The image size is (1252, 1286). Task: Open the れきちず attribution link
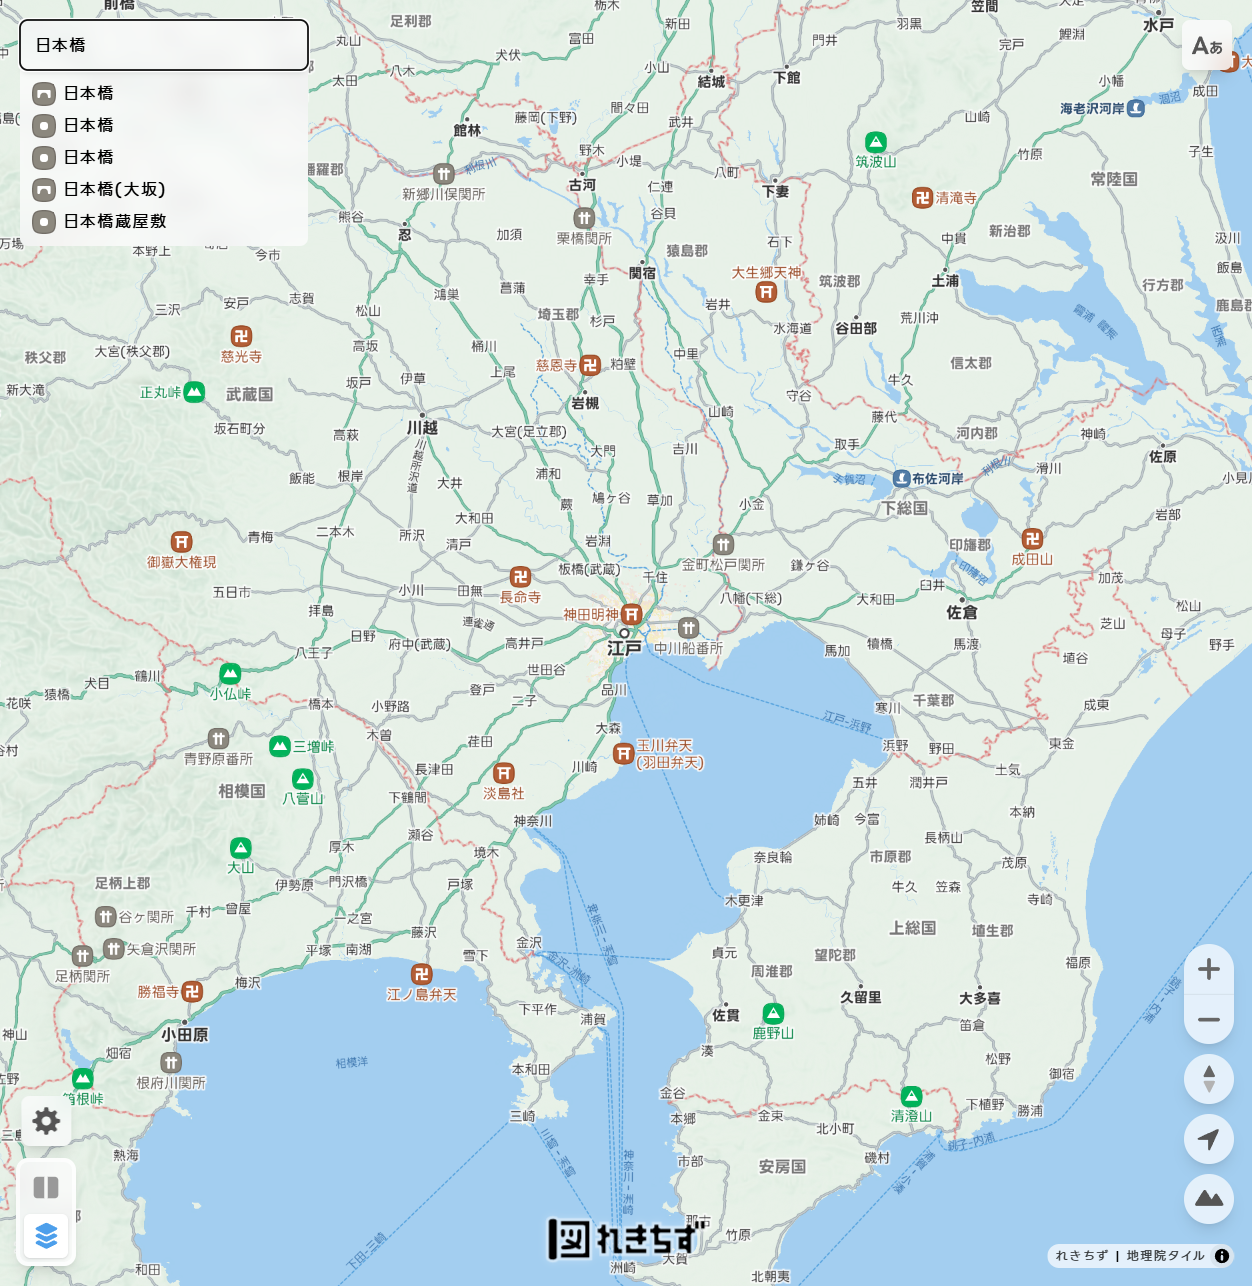coord(1082,1256)
